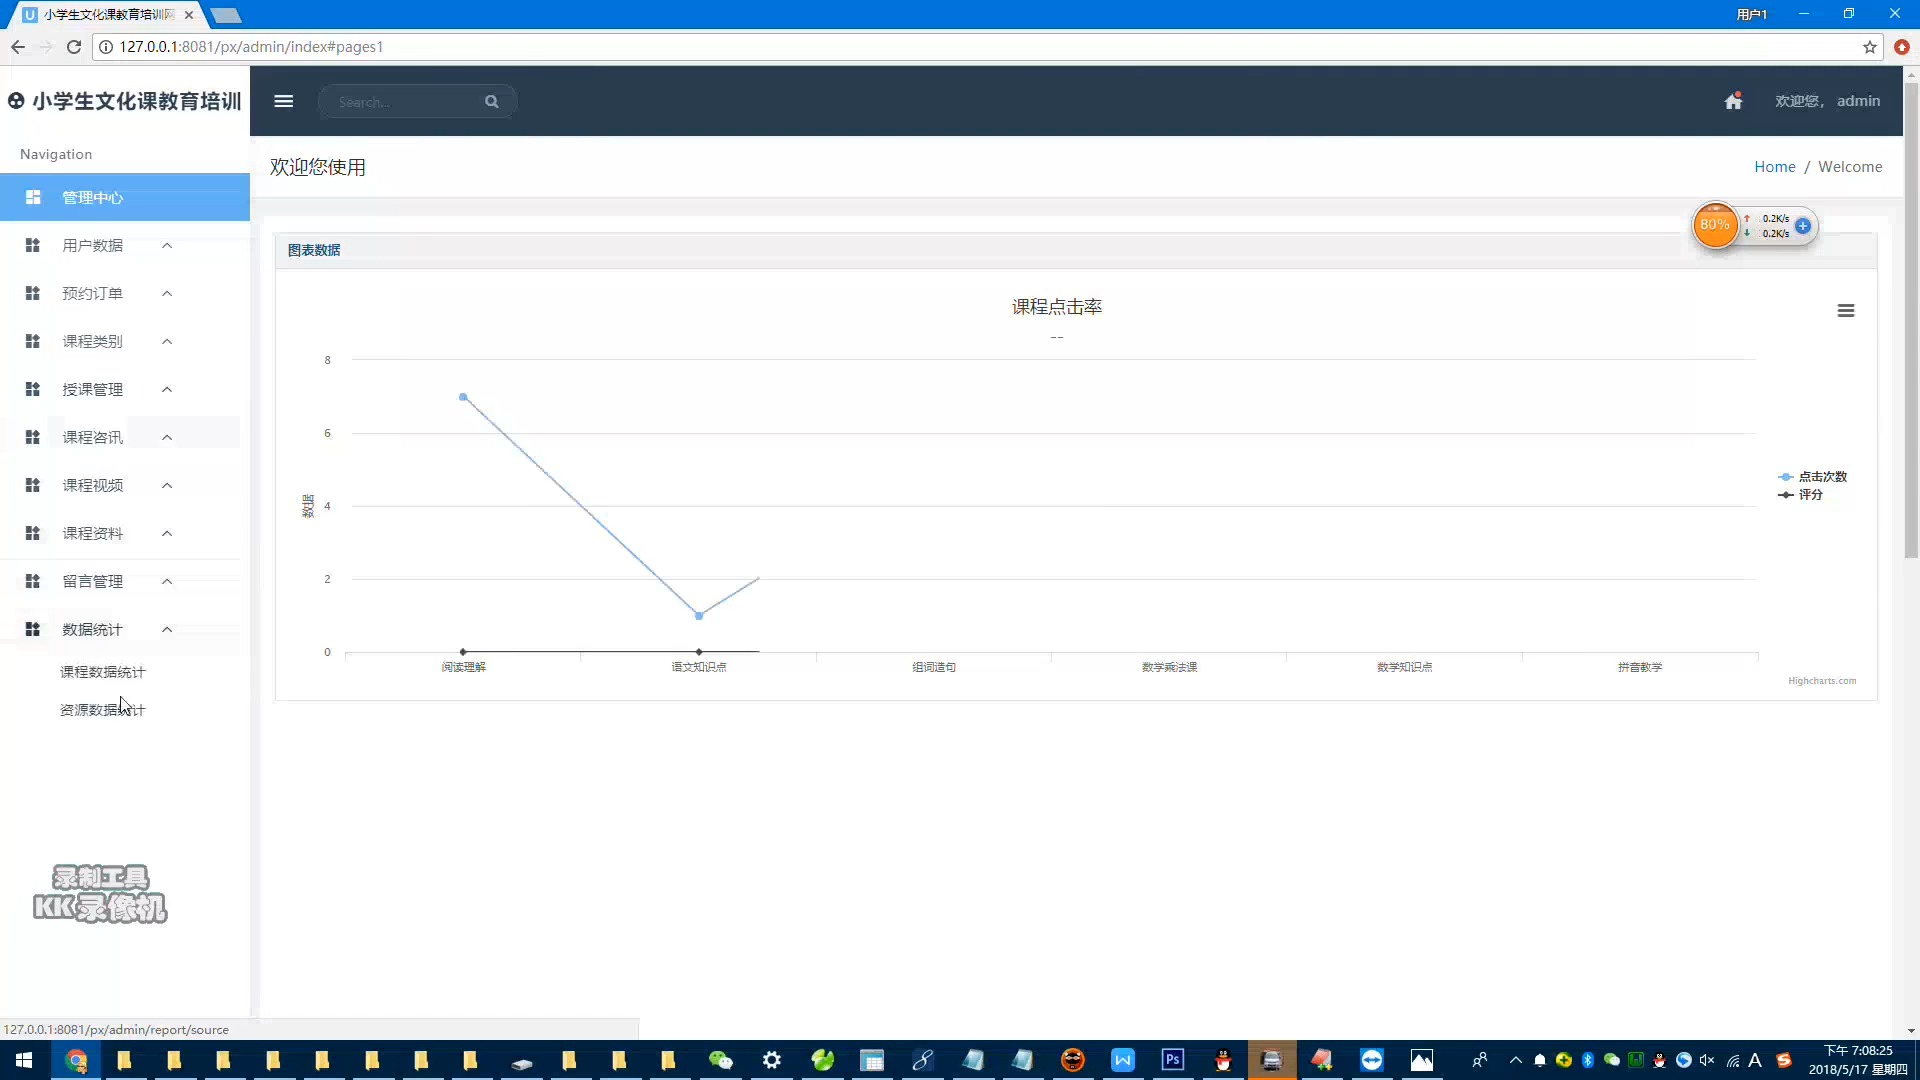Open 课程数据统计 submenu item
This screenshot has height=1080, width=1920.
(102, 672)
